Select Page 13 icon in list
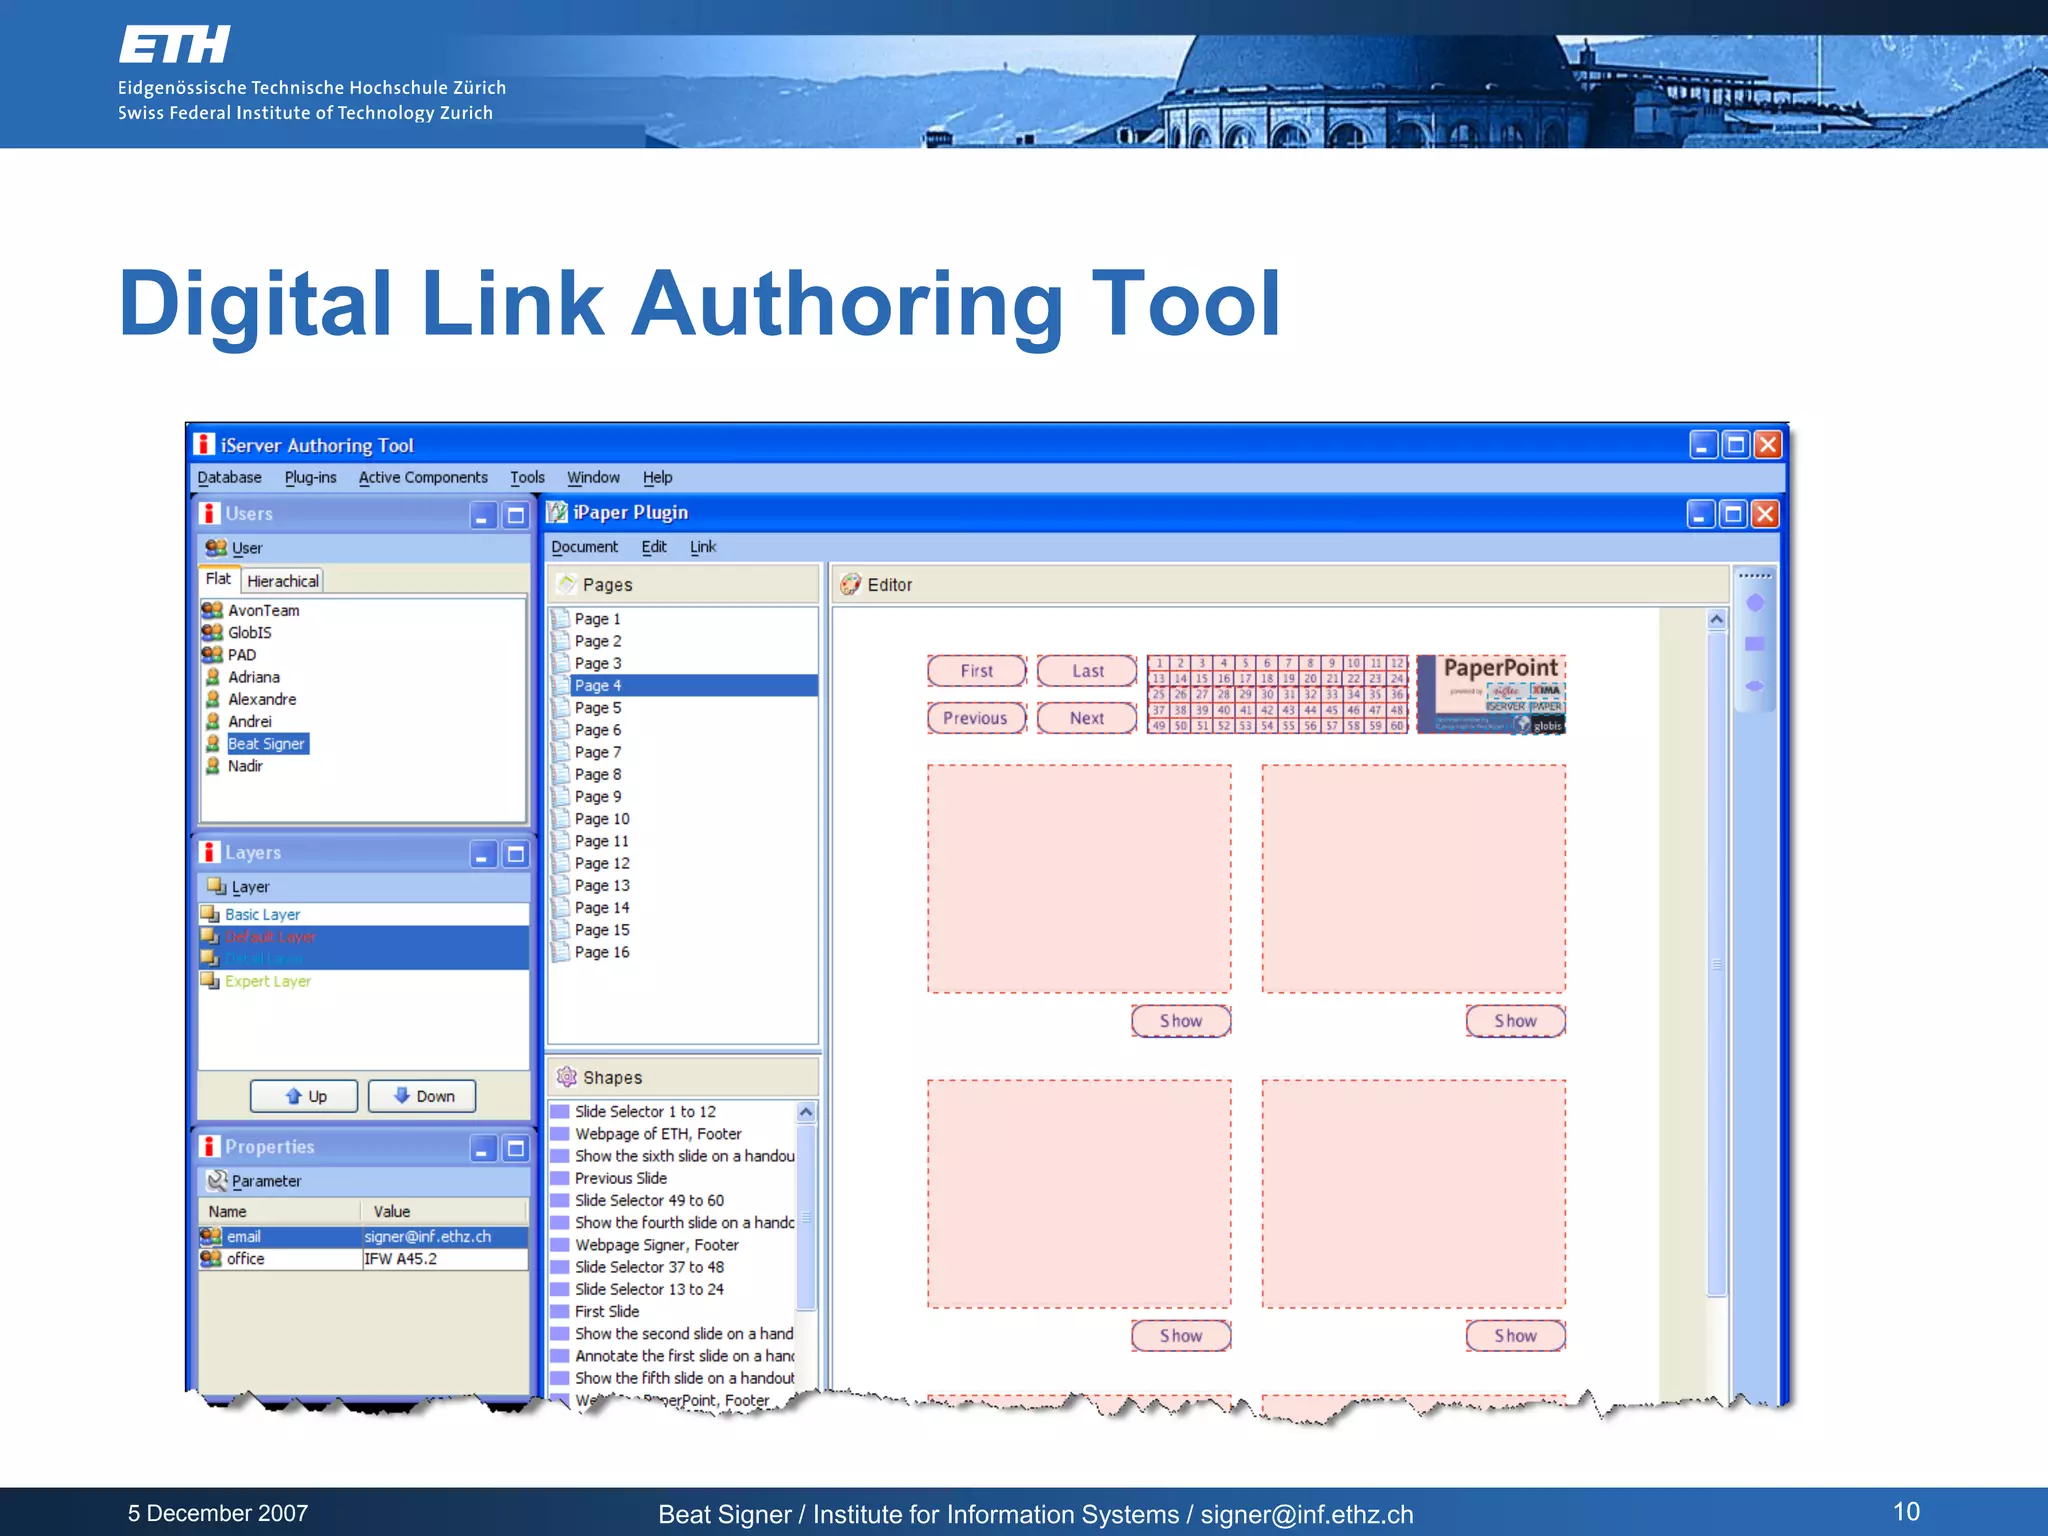Screen dimensions: 2048x1536 coord(561,885)
